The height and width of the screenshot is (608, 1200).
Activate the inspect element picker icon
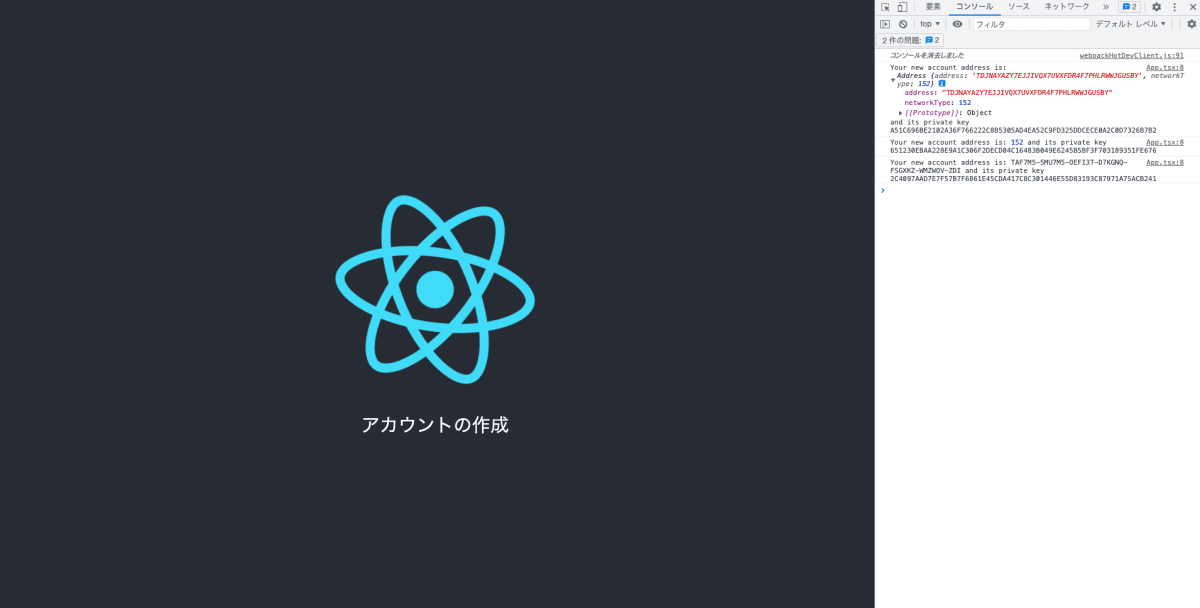pos(885,7)
